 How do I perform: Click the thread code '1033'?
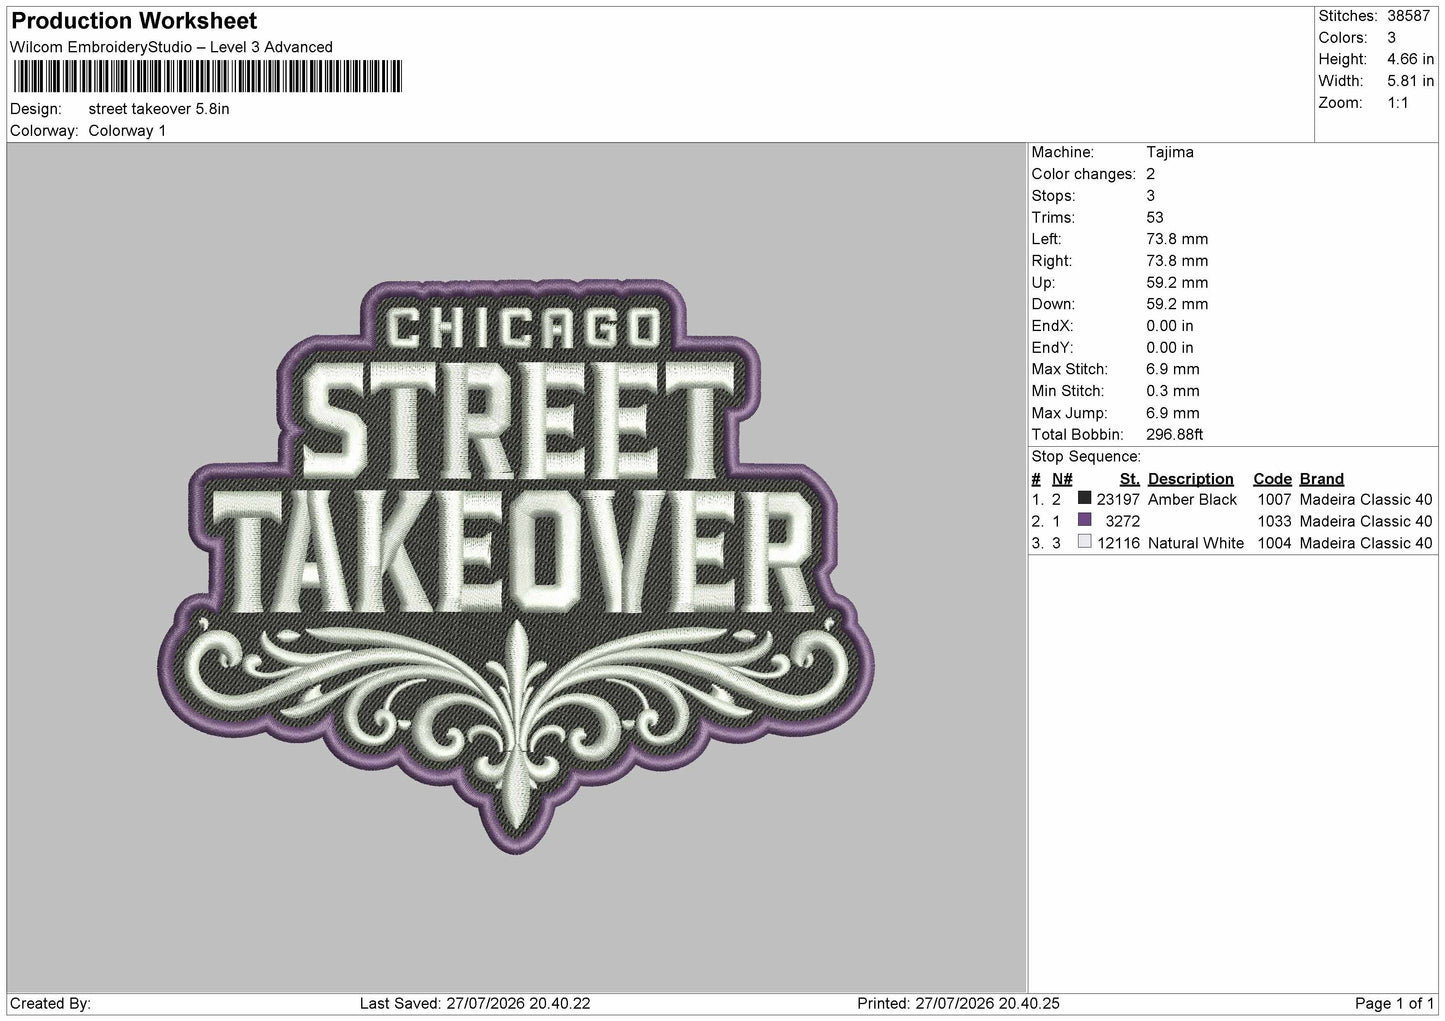point(1275,522)
